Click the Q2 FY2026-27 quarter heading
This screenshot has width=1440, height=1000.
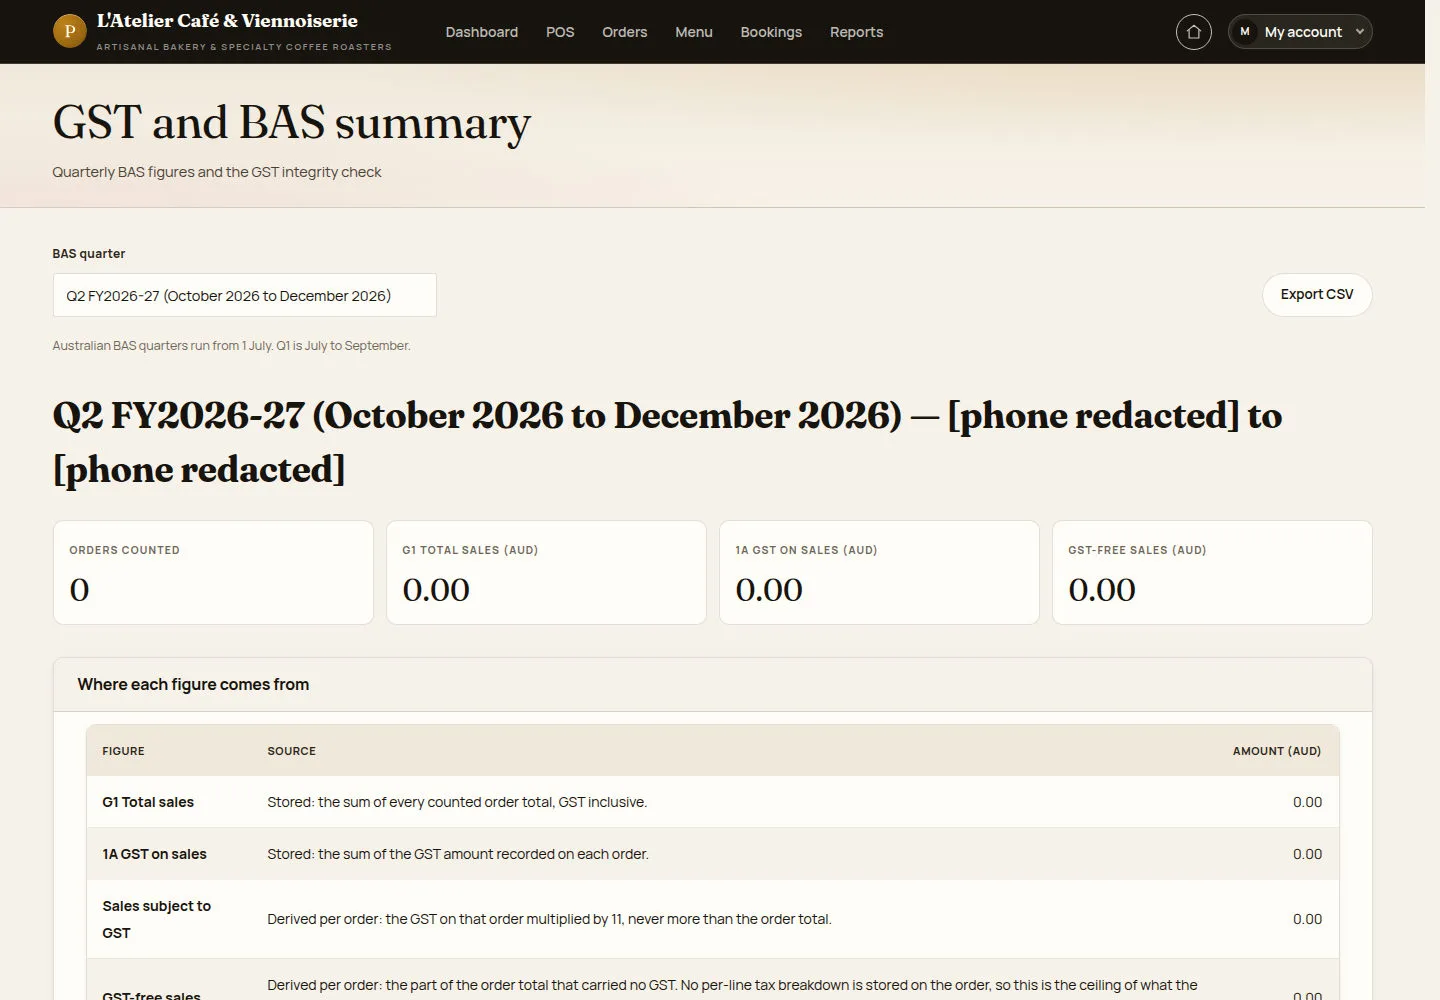click(x=667, y=442)
